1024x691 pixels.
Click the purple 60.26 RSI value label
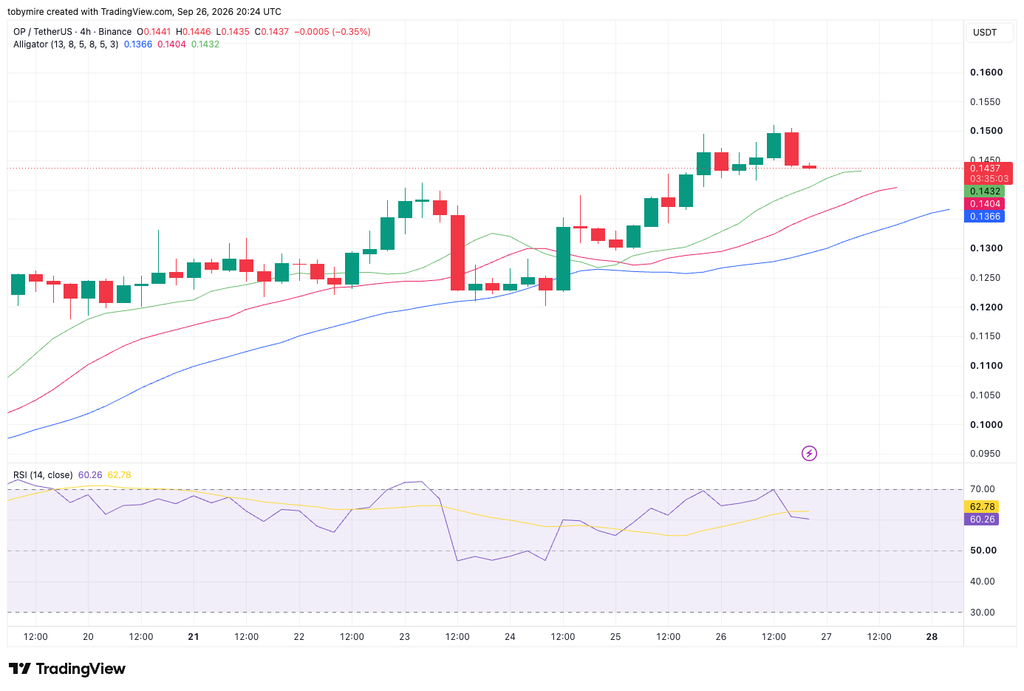click(982, 519)
